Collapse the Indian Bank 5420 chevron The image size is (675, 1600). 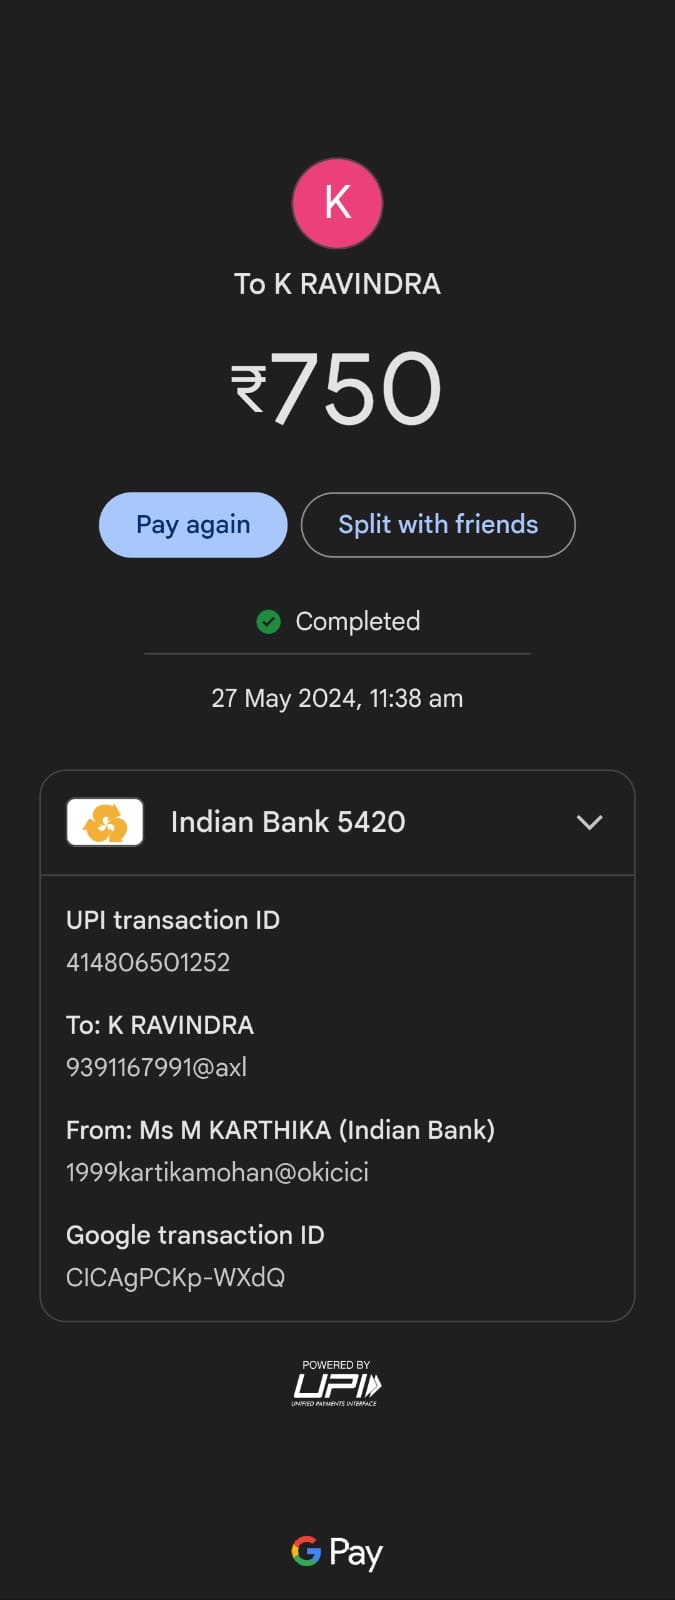click(589, 822)
